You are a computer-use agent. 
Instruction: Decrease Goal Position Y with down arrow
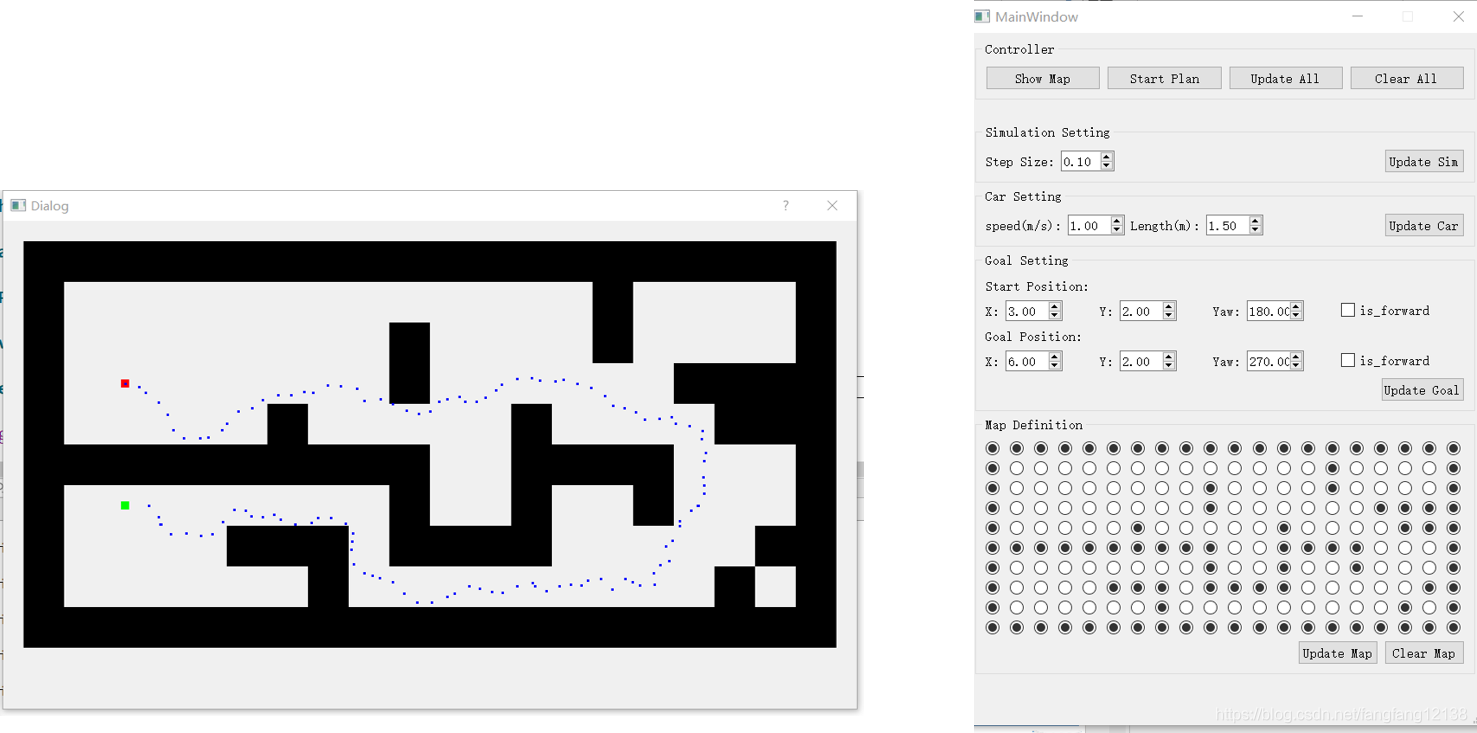tap(1168, 366)
